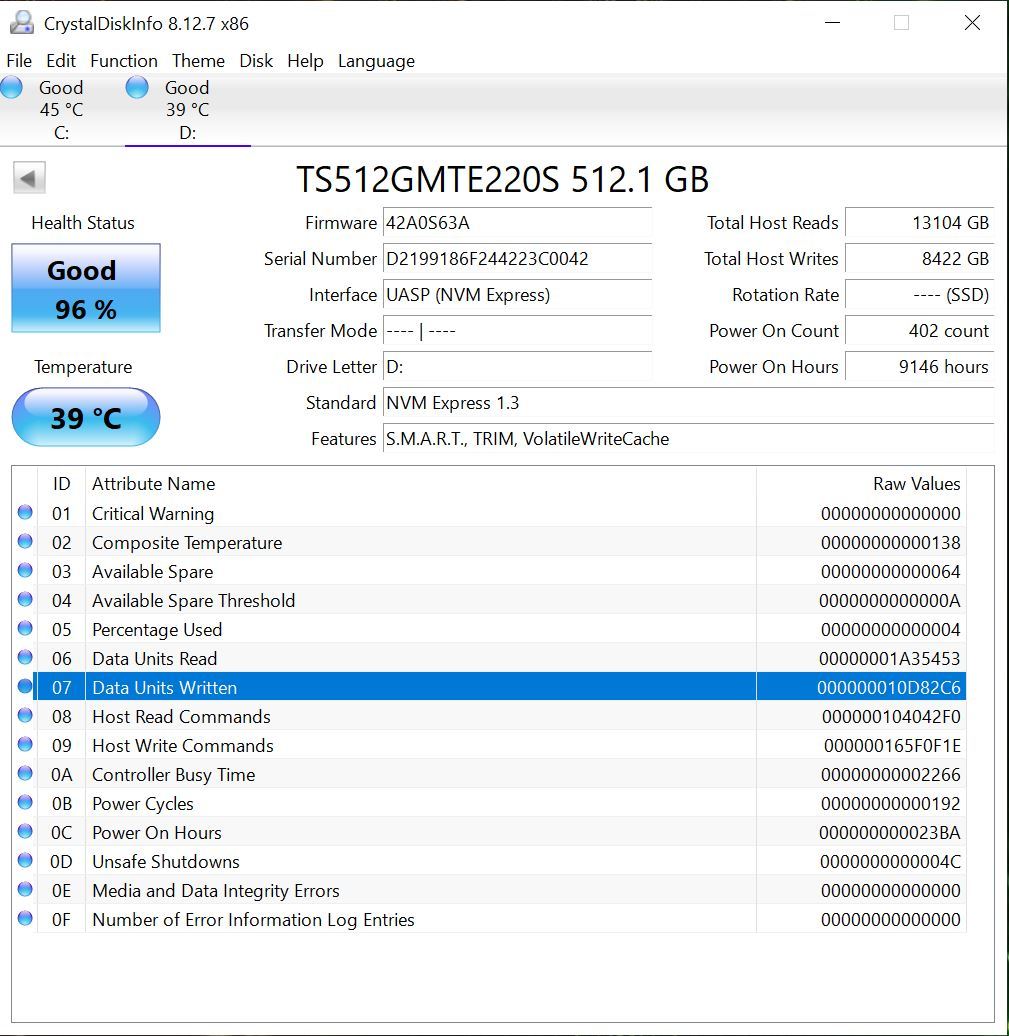Viewport: 1009px width, 1036px height.
Task: Click the Rotation Rate value field
Action: coord(920,295)
